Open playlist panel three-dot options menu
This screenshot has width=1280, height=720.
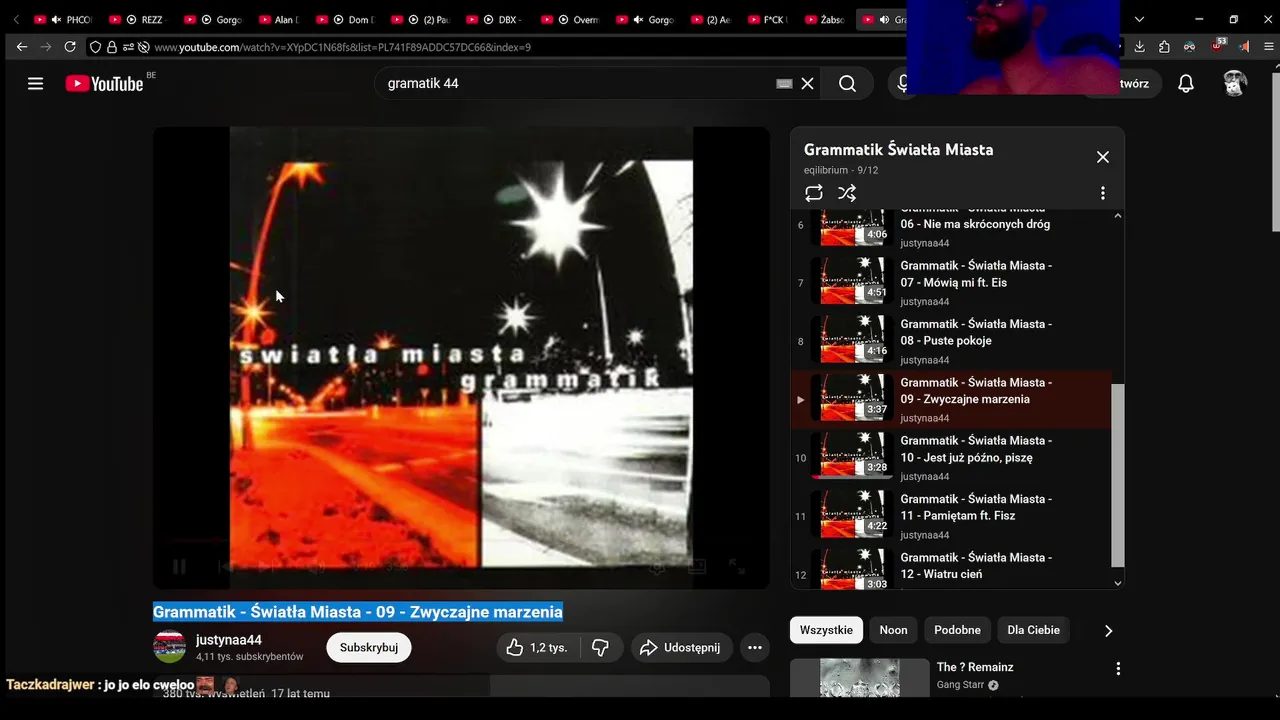tap(1103, 193)
